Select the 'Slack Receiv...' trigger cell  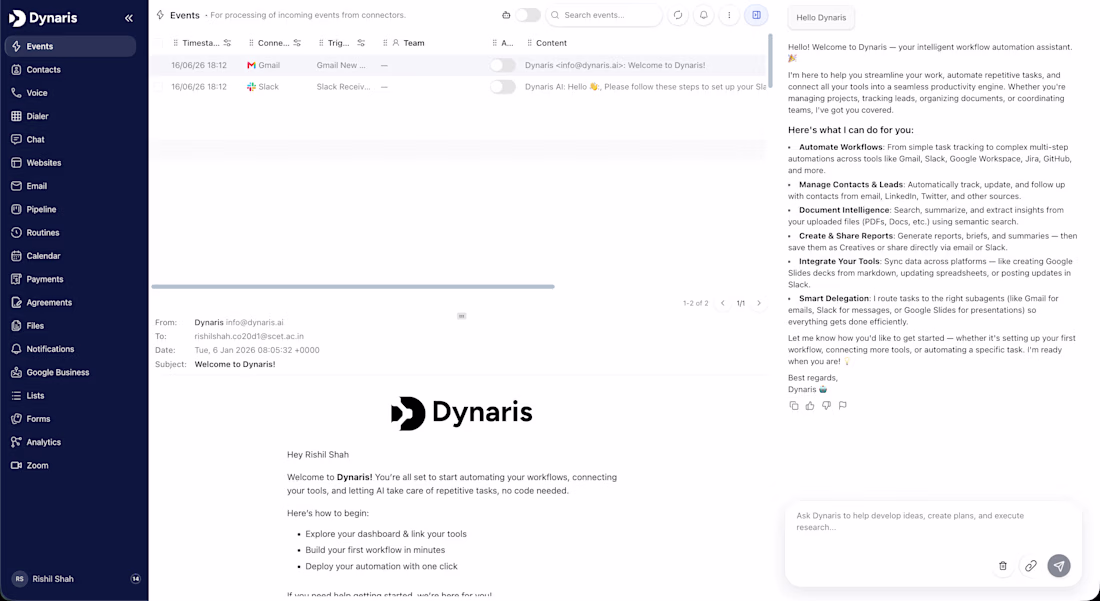(343, 87)
